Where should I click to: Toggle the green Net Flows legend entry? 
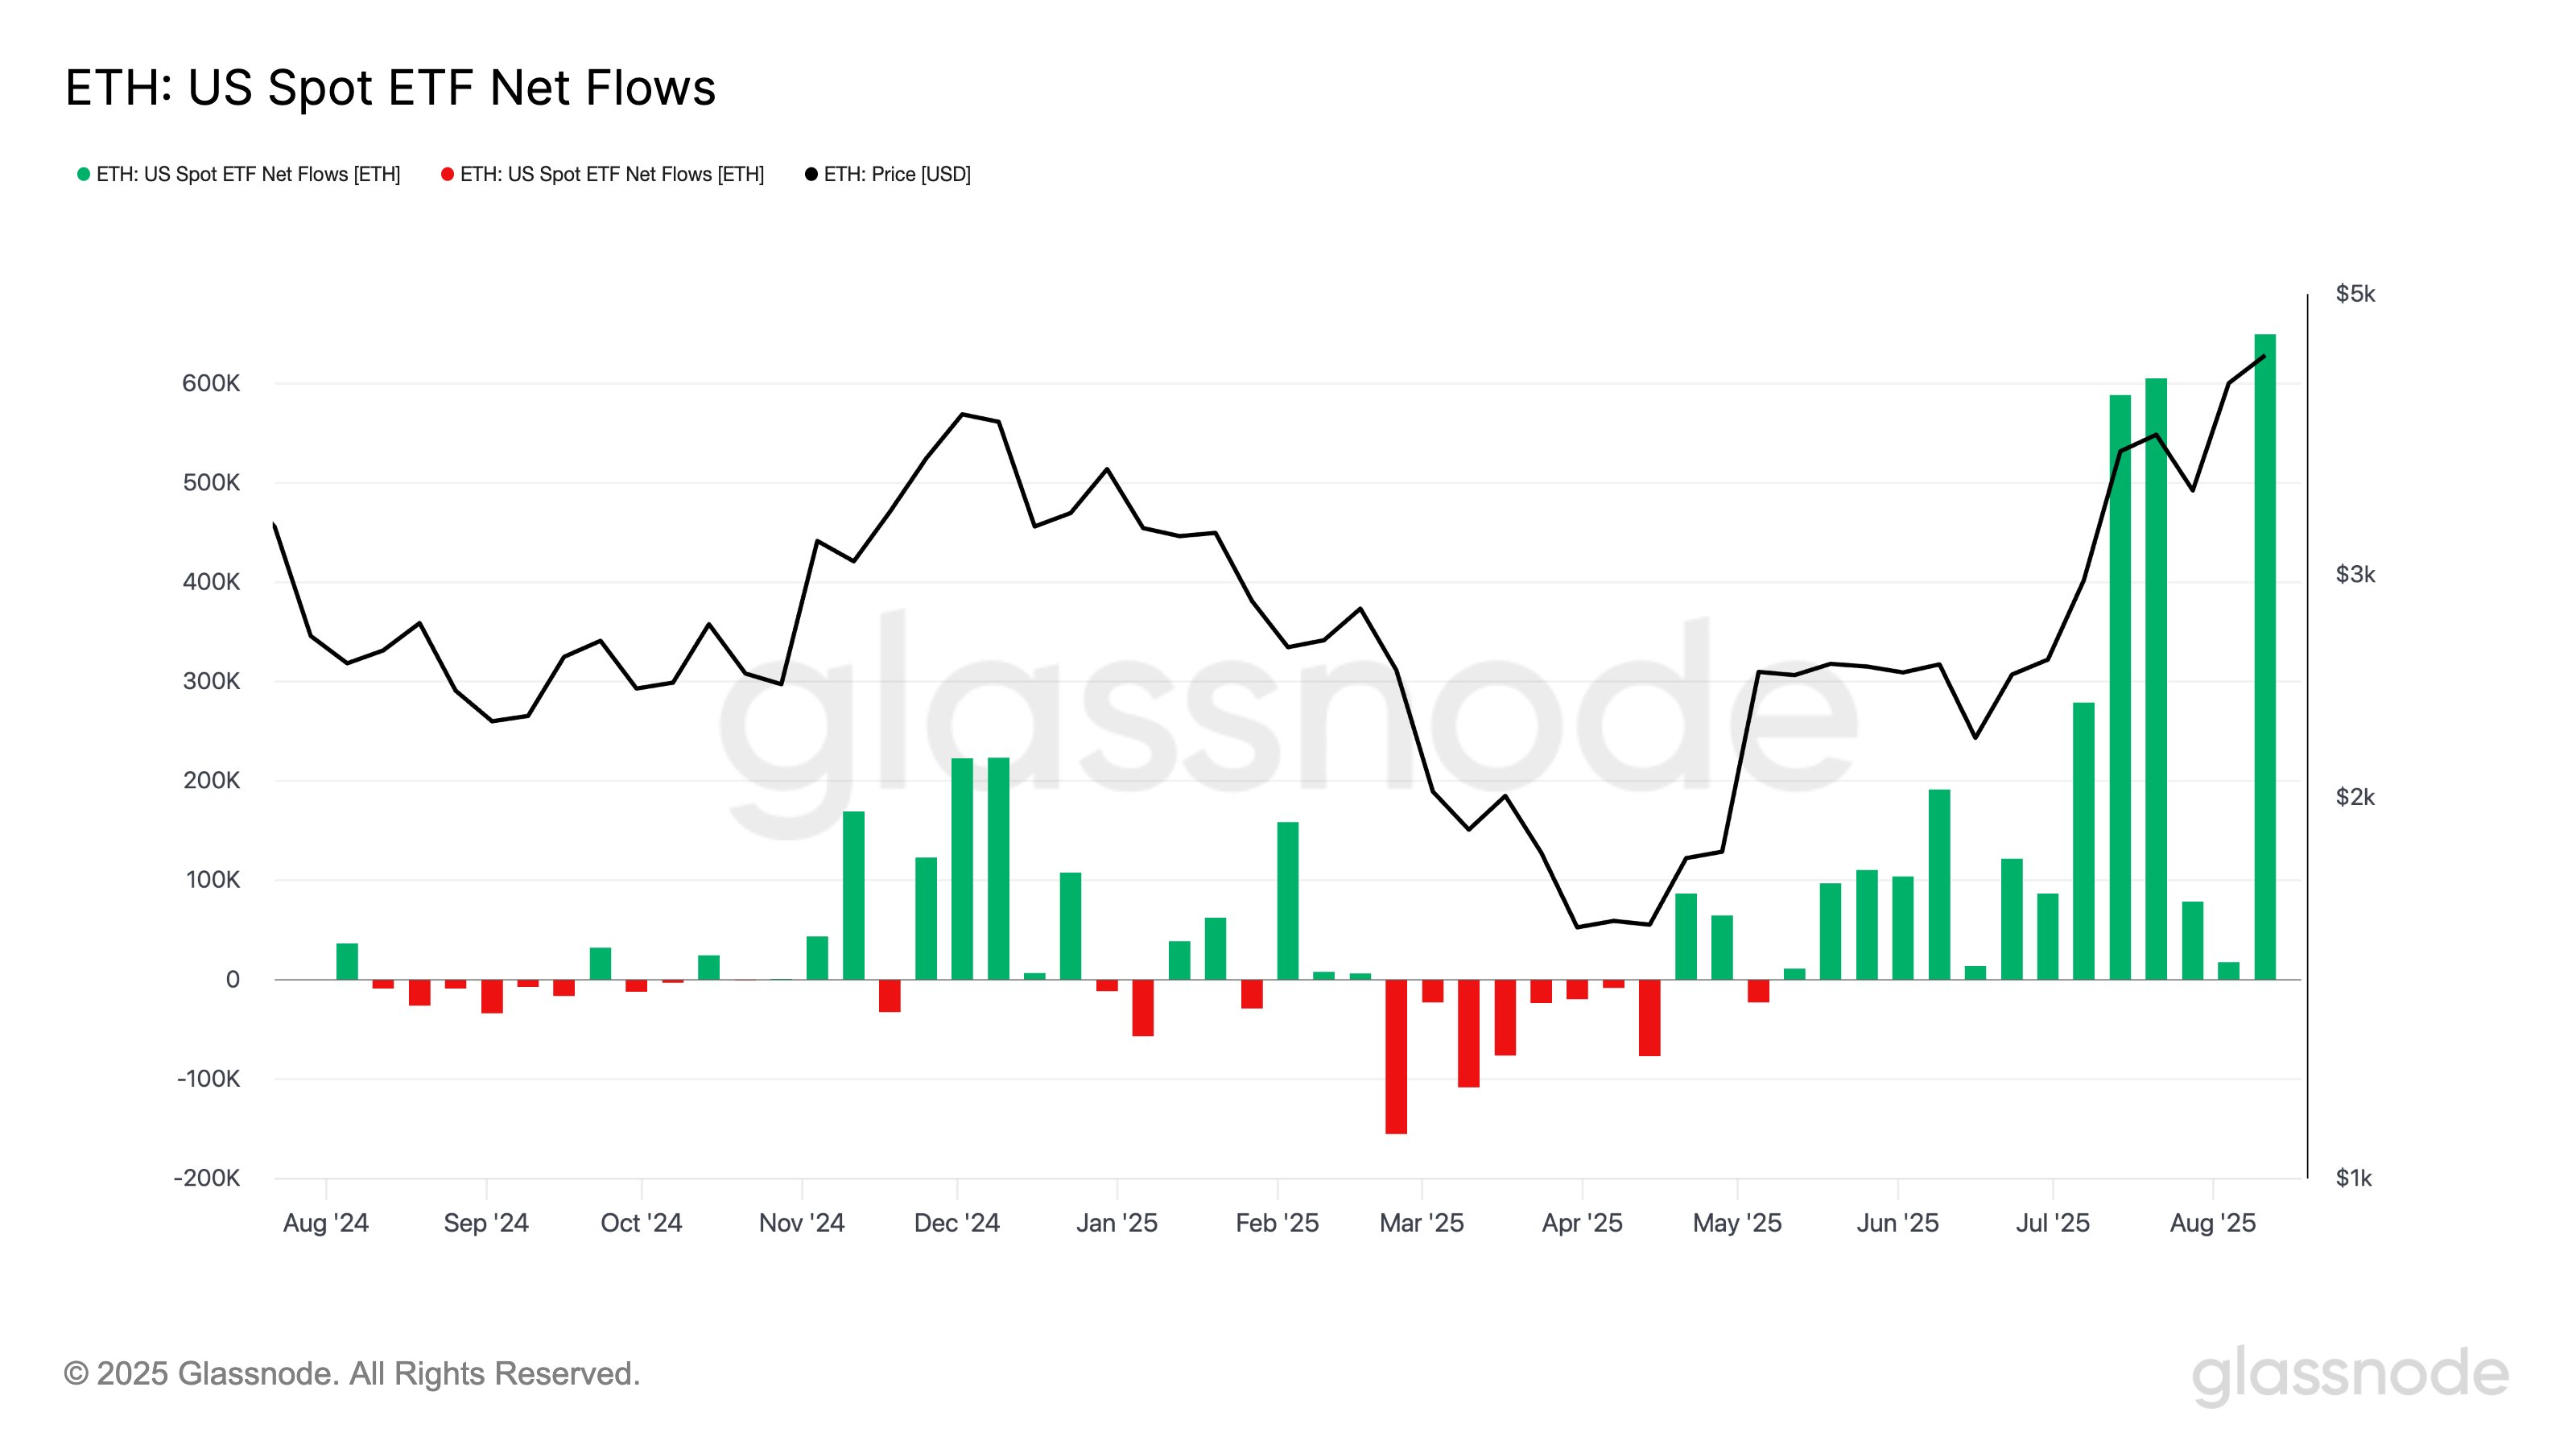247,174
